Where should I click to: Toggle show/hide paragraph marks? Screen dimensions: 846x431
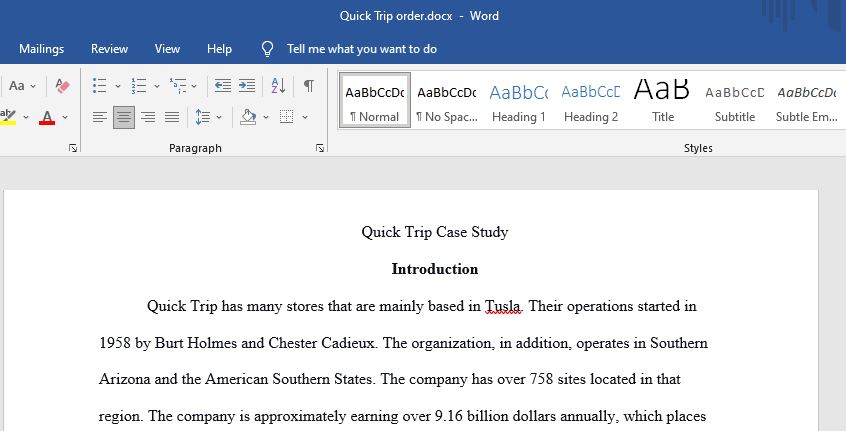coord(309,85)
